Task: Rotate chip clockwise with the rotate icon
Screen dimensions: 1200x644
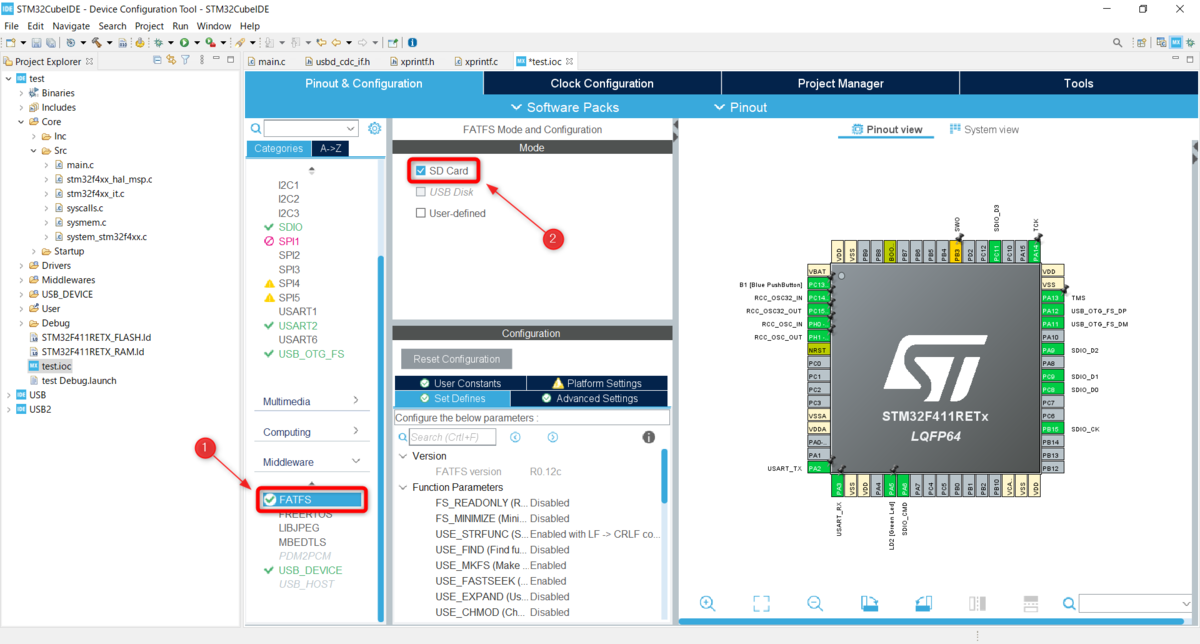Action: [x=869, y=603]
